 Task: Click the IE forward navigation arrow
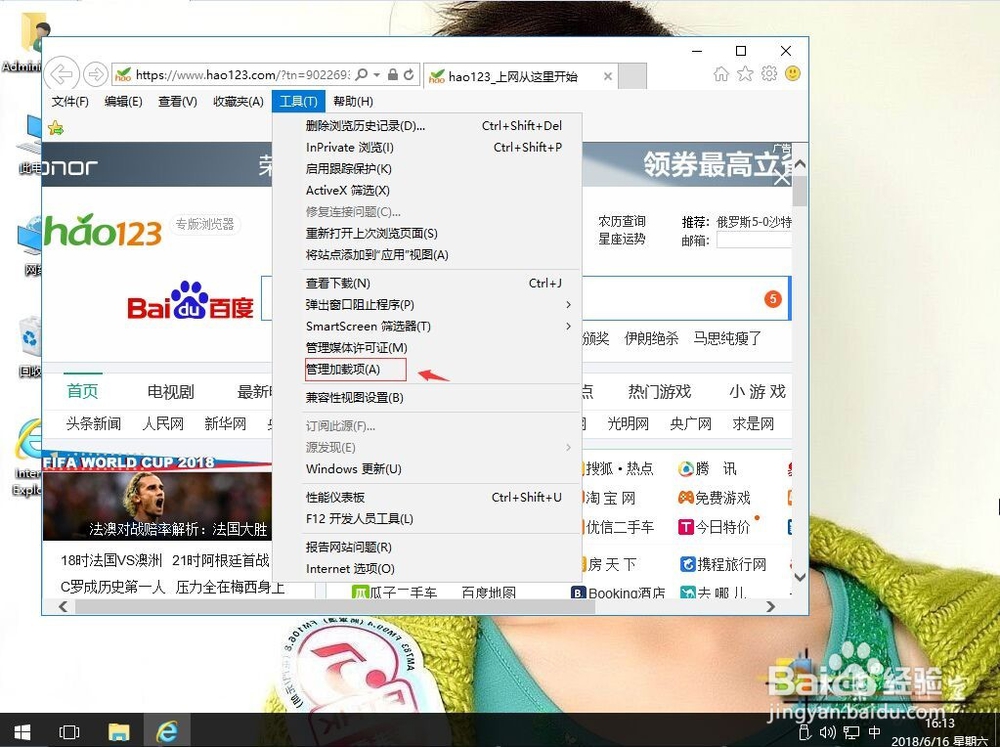[x=96, y=75]
